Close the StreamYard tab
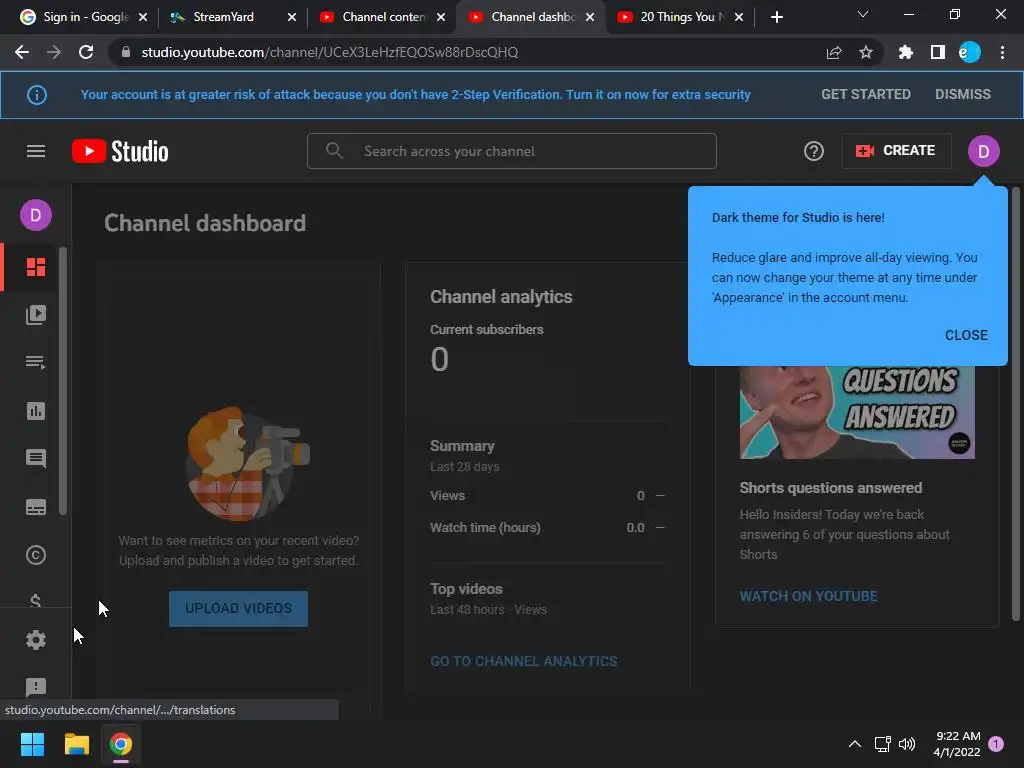This screenshot has width=1024, height=768. coord(291,17)
